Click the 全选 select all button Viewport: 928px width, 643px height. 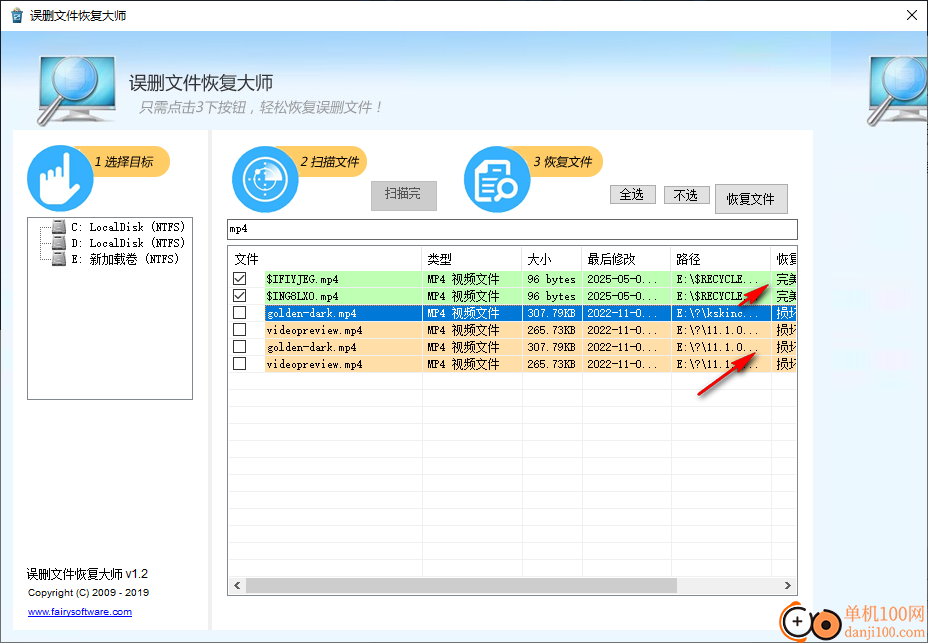[x=633, y=194]
